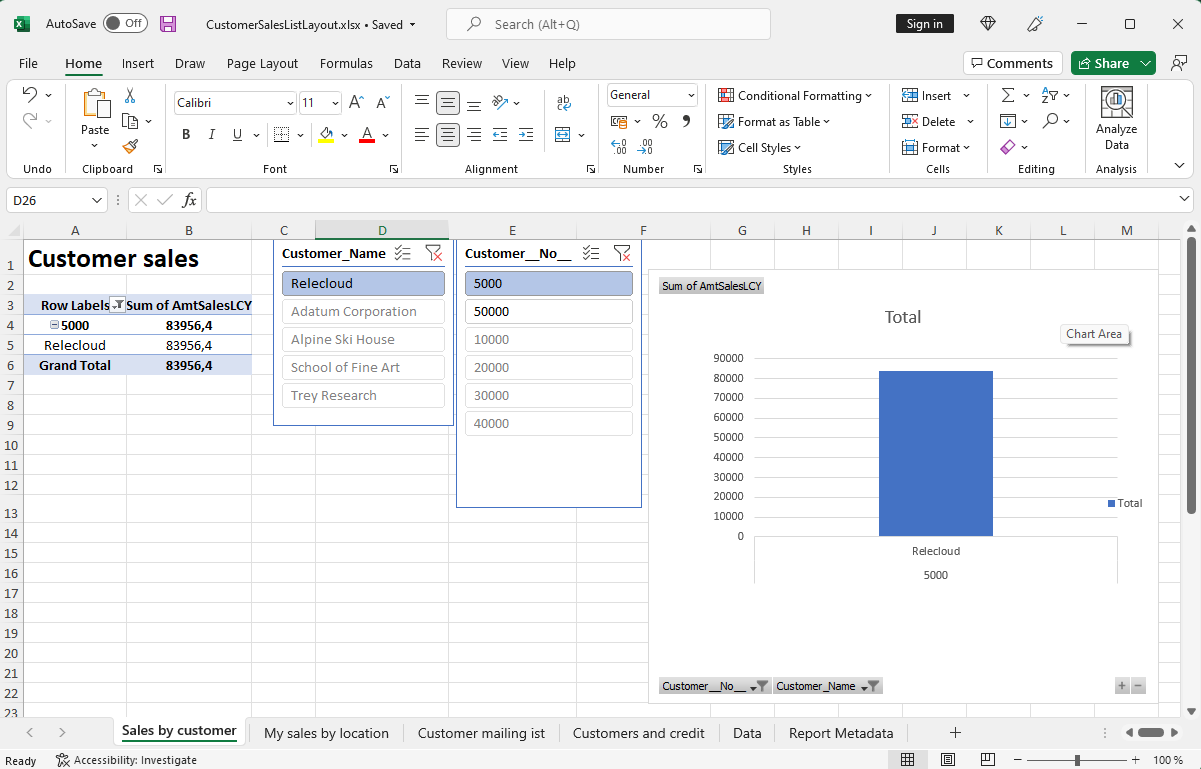
Task: Open the font size dropdown
Action: [333, 102]
